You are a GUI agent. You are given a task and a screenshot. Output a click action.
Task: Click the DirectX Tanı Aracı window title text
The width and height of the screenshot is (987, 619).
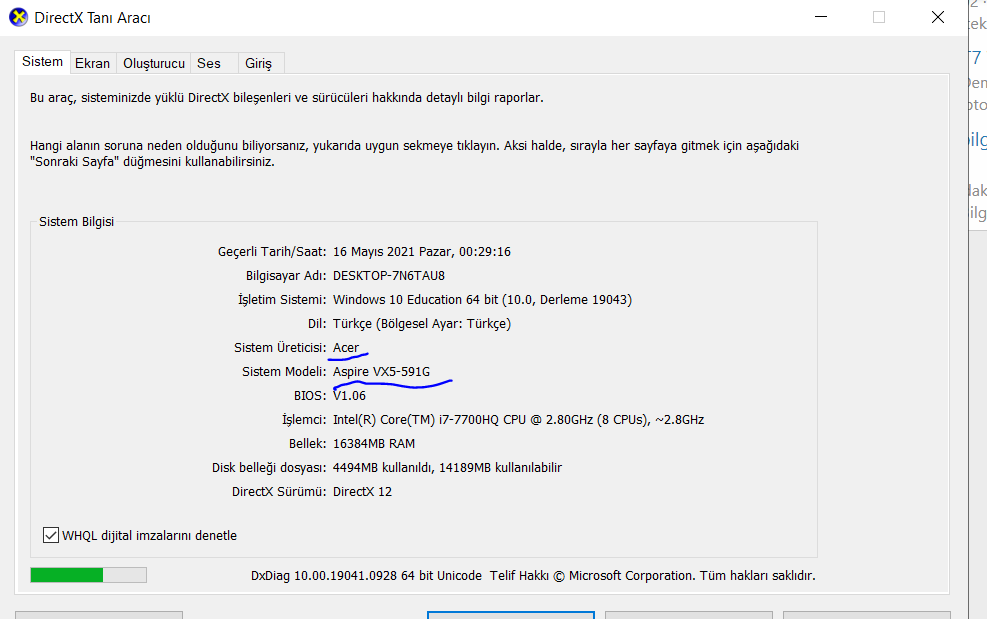click(x=93, y=18)
